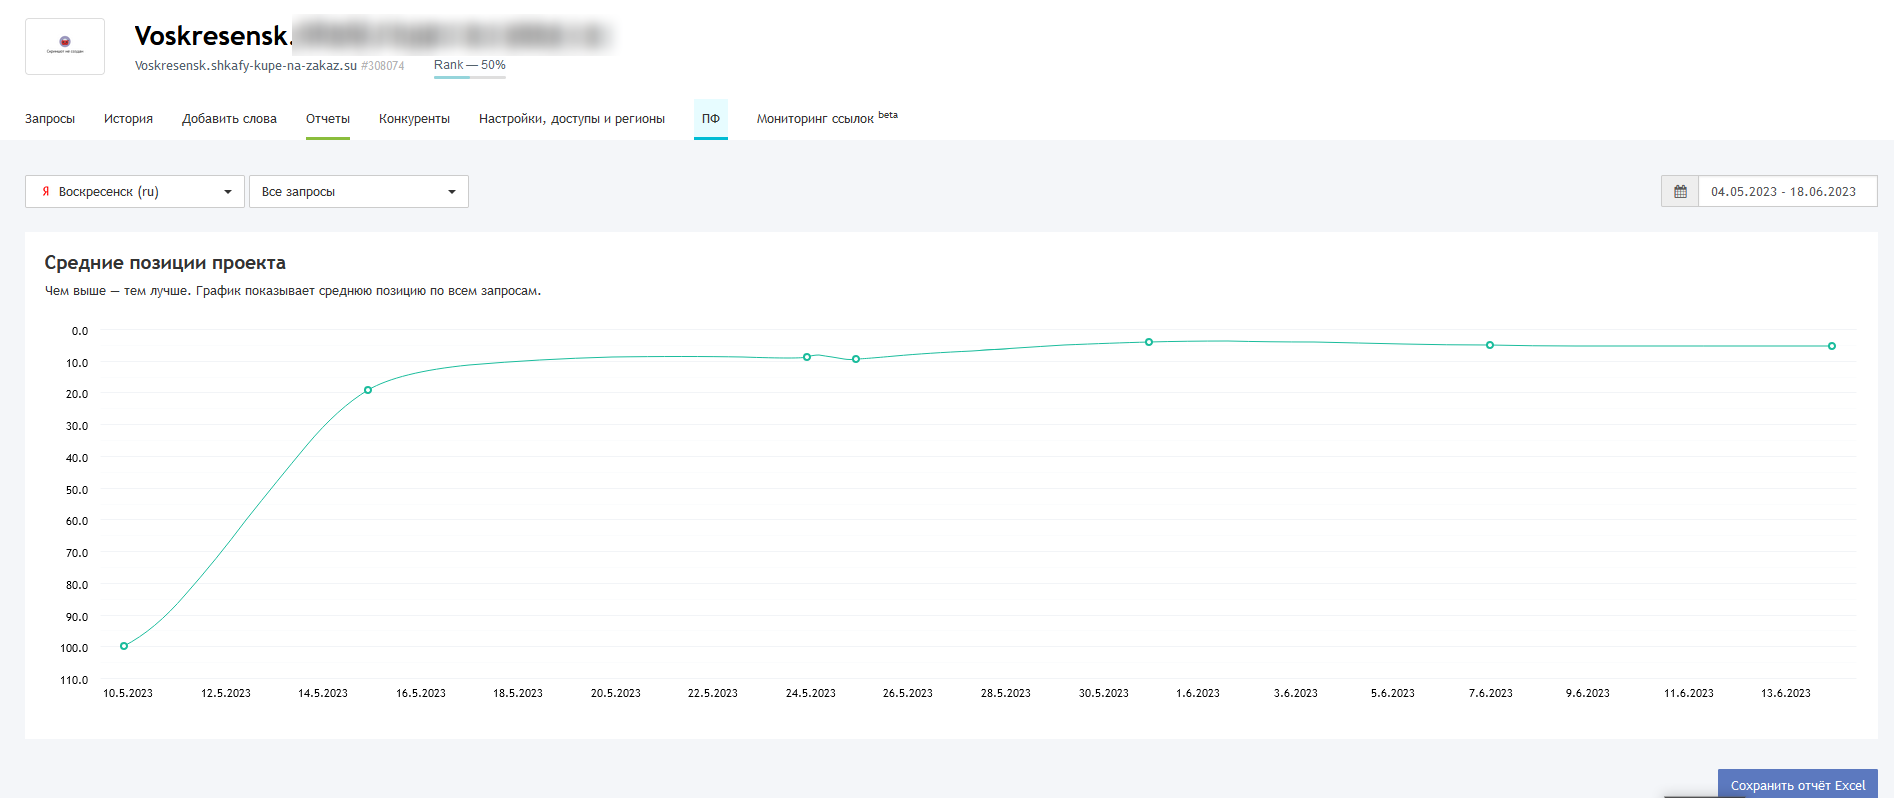Screen dimensions: 1894x798
Task: Click the project logo thumbnail
Action: 65,46
